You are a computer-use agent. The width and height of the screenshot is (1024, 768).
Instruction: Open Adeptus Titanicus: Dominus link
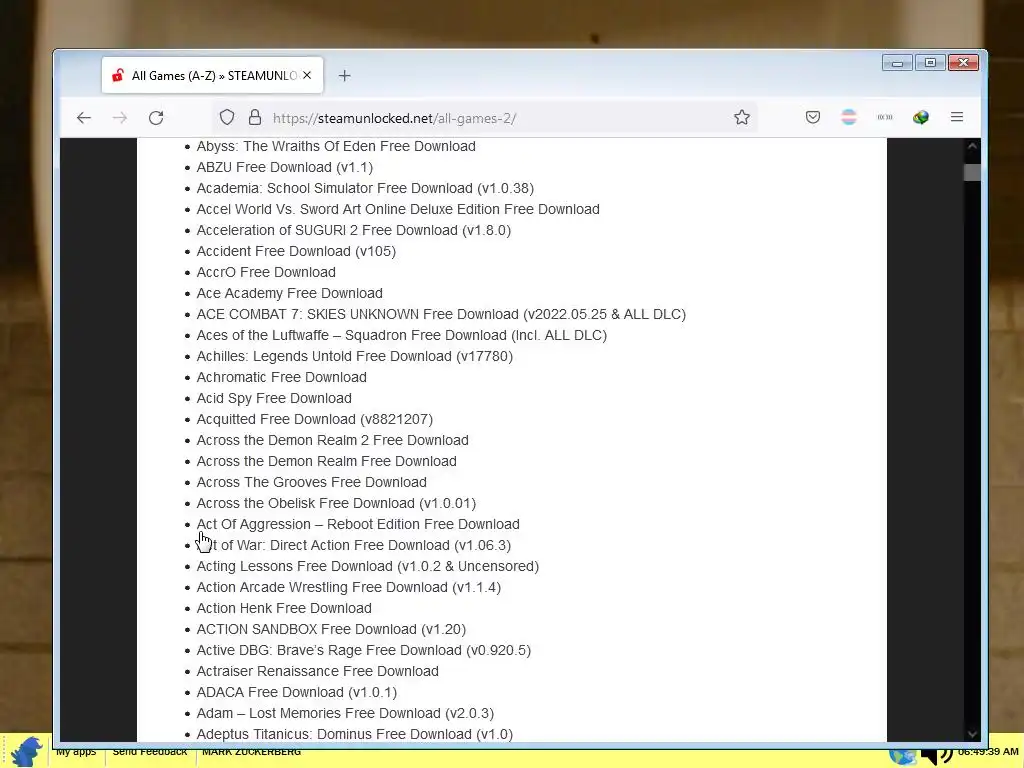pyautogui.click(x=355, y=734)
